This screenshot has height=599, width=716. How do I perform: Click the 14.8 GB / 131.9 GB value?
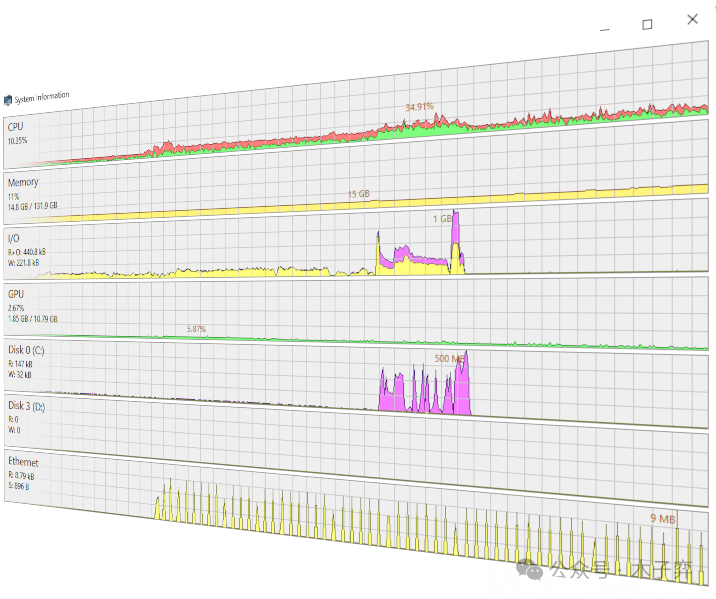click(x=32, y=206)
